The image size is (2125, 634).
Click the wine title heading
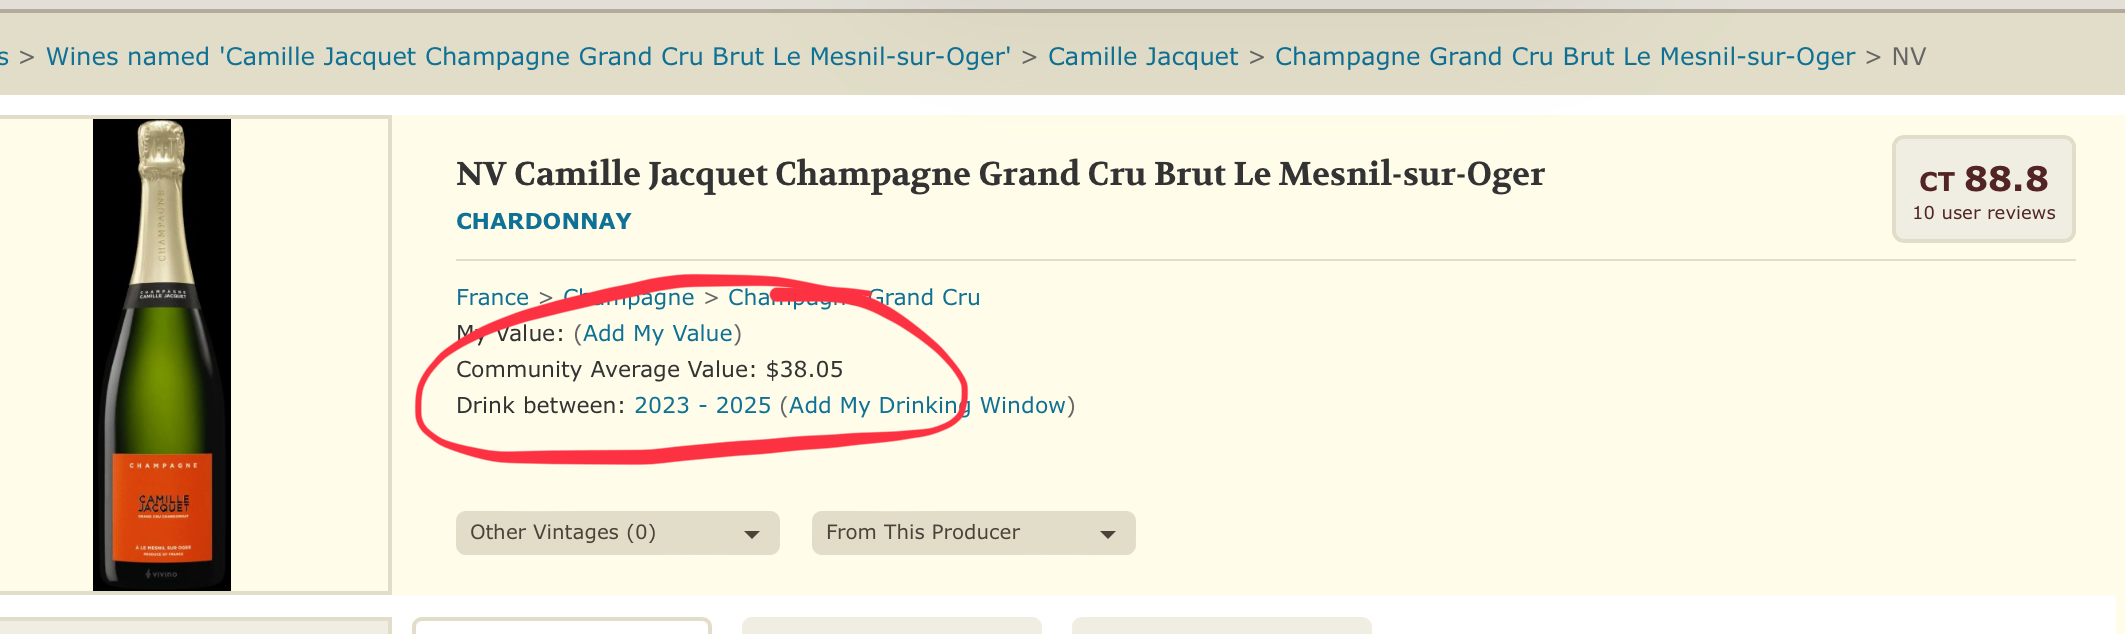pyautogui.click(x=1000, y=174)
